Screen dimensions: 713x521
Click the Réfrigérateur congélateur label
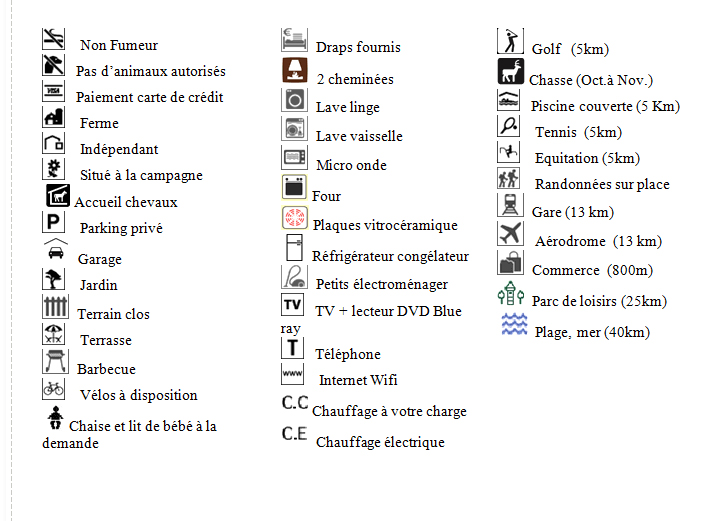pos(390,257)
